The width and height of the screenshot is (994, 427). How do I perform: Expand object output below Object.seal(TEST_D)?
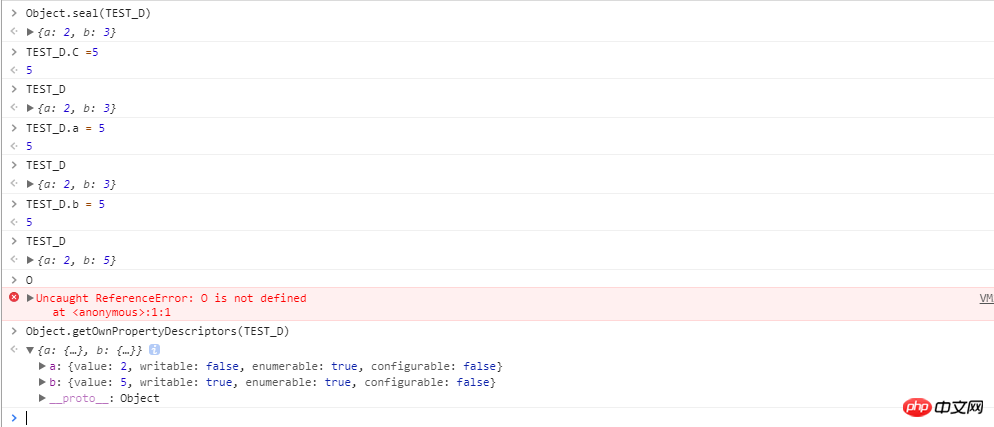tap(30, 33)
